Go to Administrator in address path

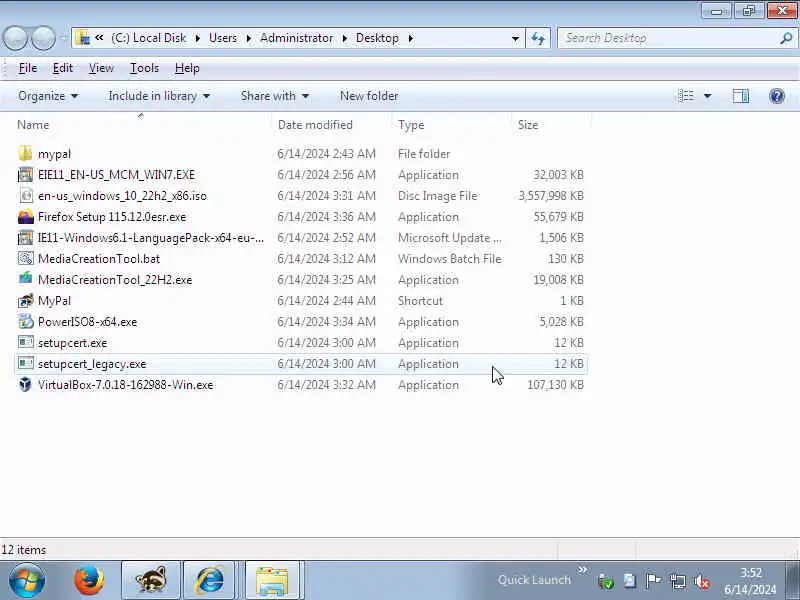(x=296, y=38)
